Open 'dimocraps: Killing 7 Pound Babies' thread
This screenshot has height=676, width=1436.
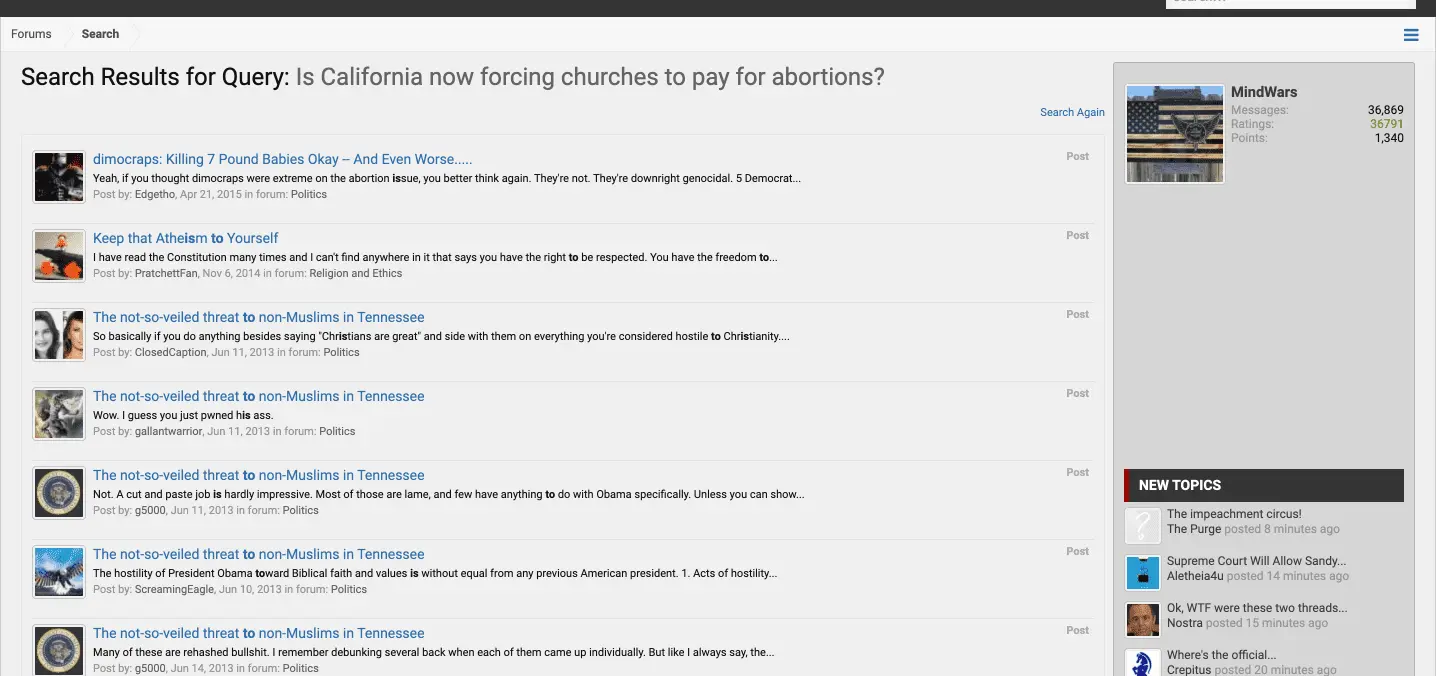point(282,159)
